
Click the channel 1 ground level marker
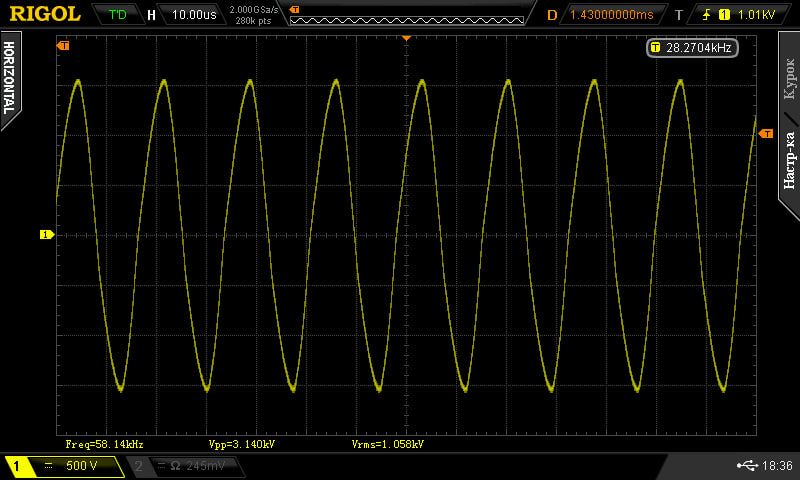(46, 235)
